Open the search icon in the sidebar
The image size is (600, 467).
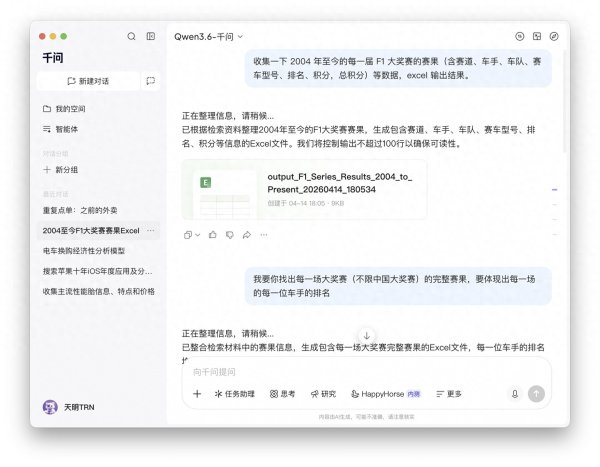131,36
